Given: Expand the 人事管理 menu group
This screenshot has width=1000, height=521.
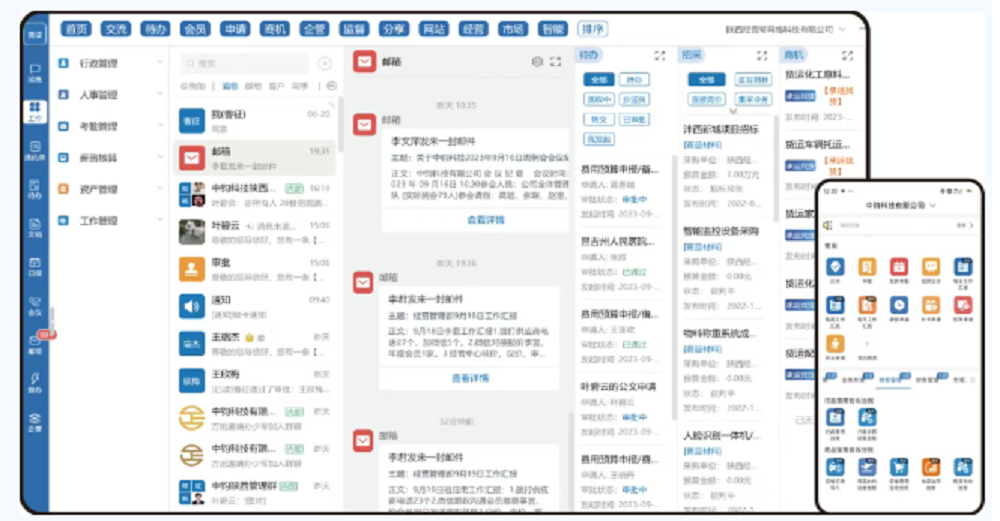Looking at the screenshot, I should tap(110, 95).
